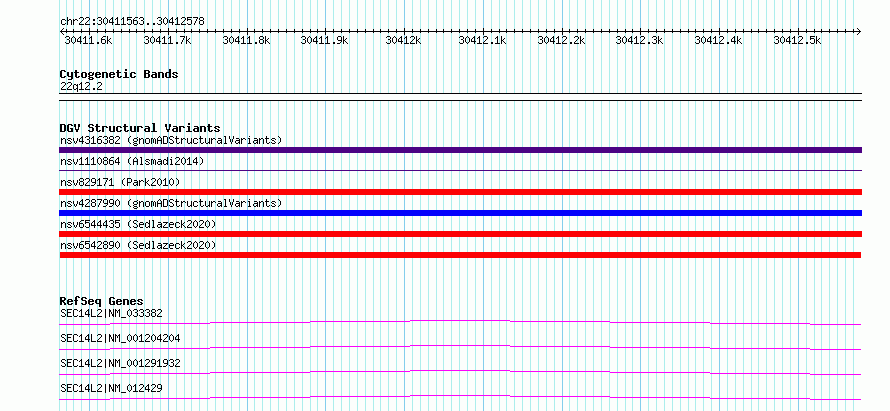This screenshot has width=890, height=411.
Task: Open the nsv1110864 (Alsmadi2014) label
Action: pyautogui.click(x=132, y=161)
